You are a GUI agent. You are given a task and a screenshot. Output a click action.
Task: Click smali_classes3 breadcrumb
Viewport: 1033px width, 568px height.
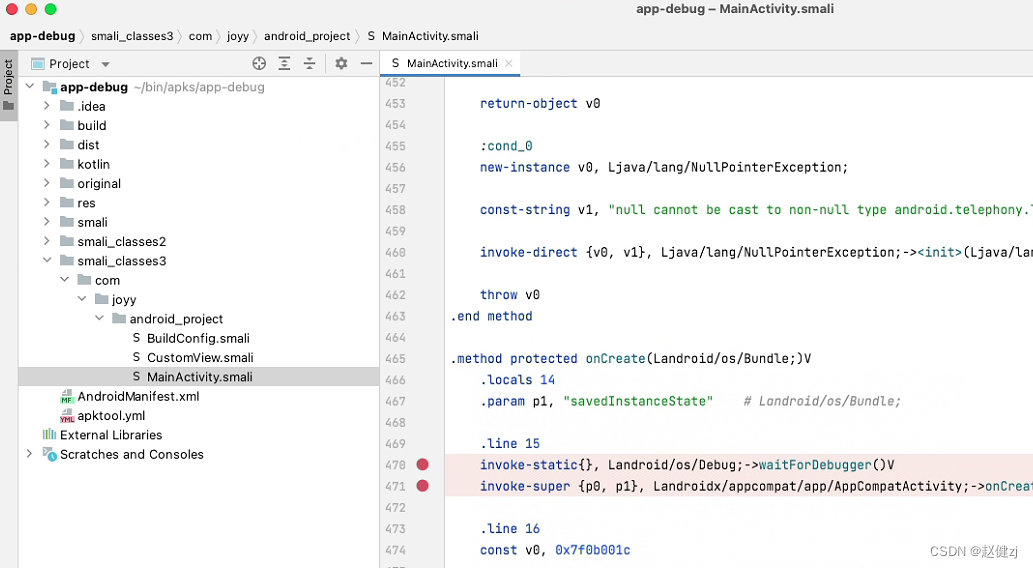(132, 36)
